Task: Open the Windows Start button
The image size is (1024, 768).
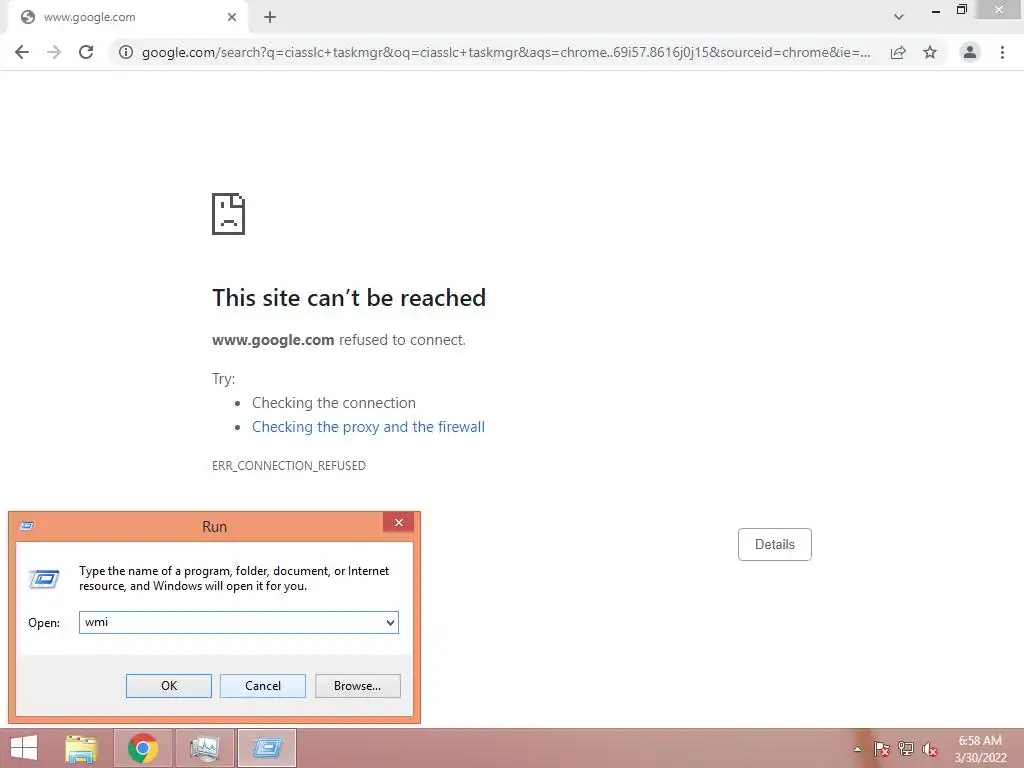Action: (24, 748)
